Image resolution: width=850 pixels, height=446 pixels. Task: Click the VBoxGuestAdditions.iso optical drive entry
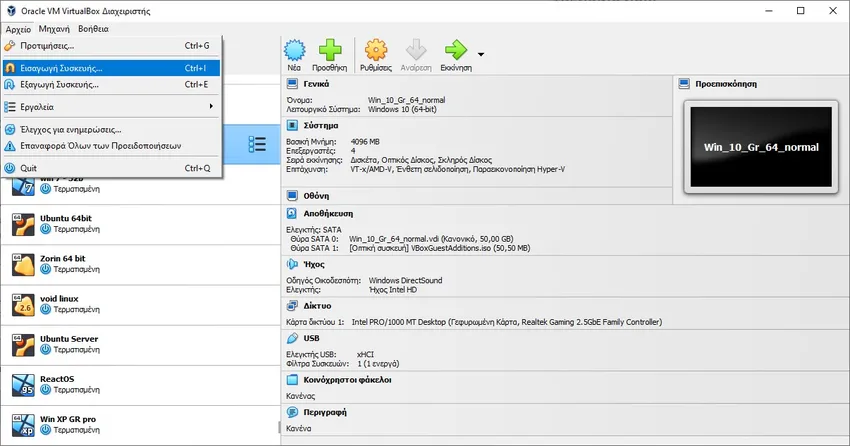click(440, 248)
